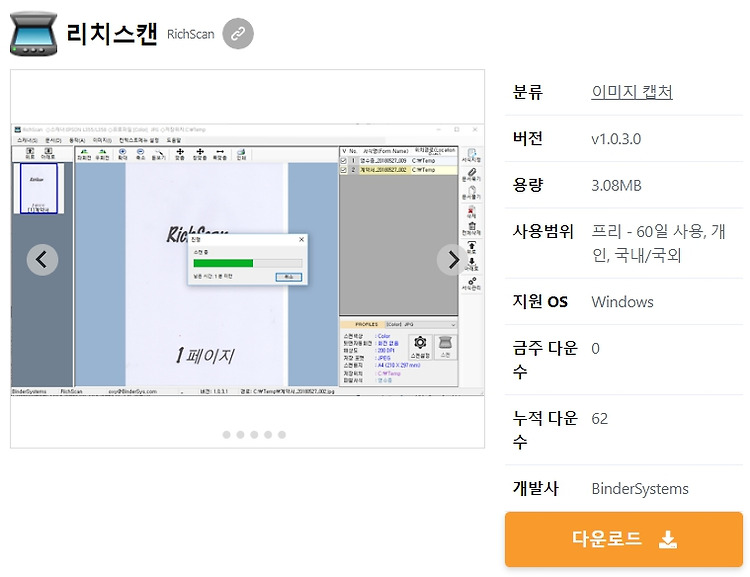
Task: Select the page thumbnail in the left panel
Action: pos(38,188)
